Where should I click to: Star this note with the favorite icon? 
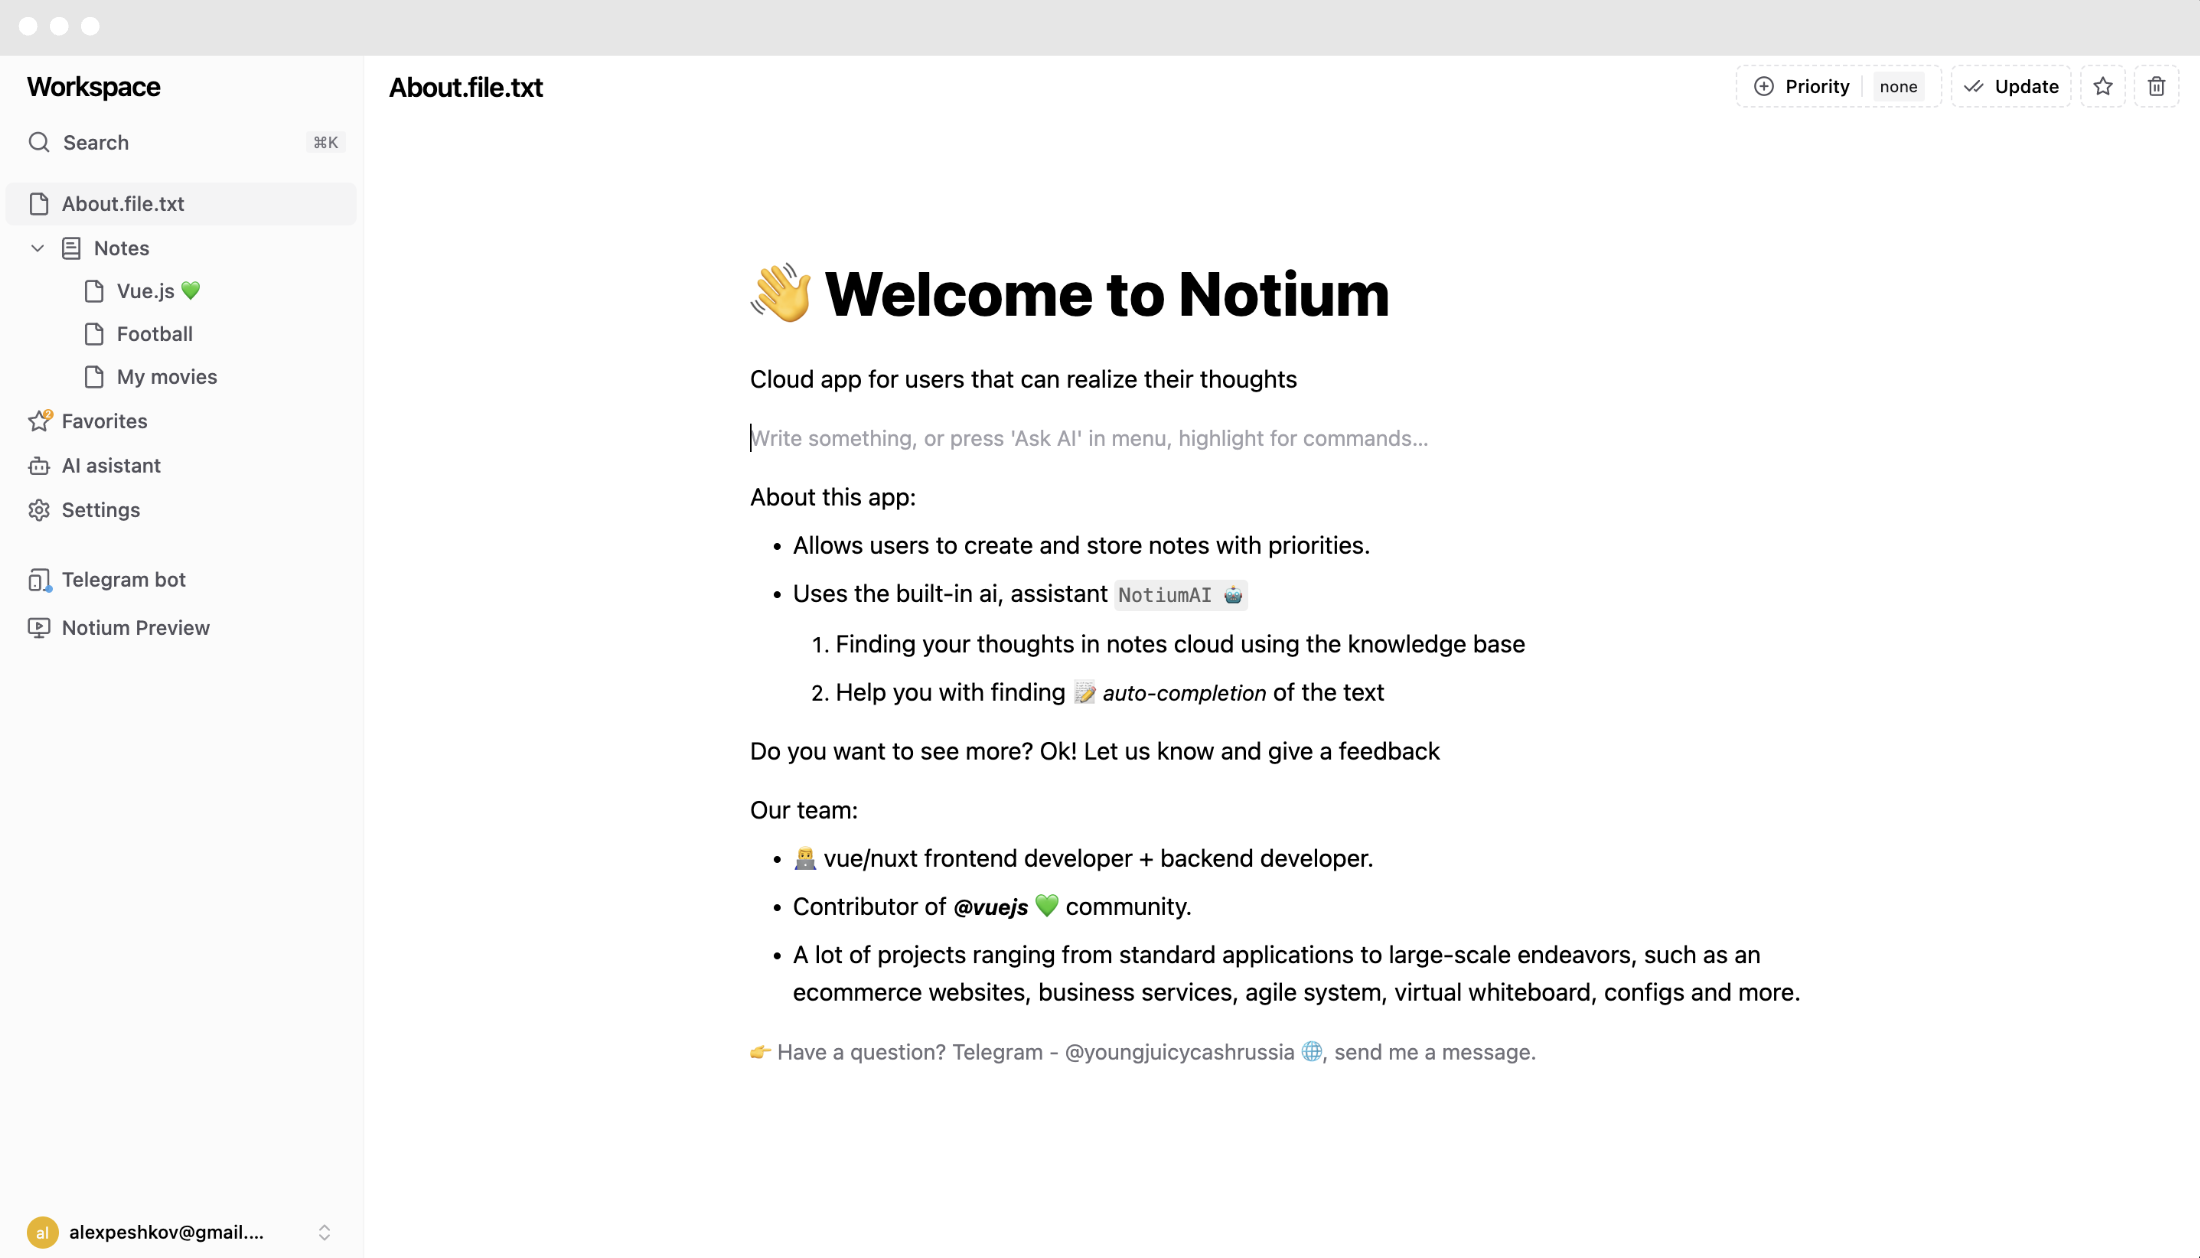pos(2103,87)
